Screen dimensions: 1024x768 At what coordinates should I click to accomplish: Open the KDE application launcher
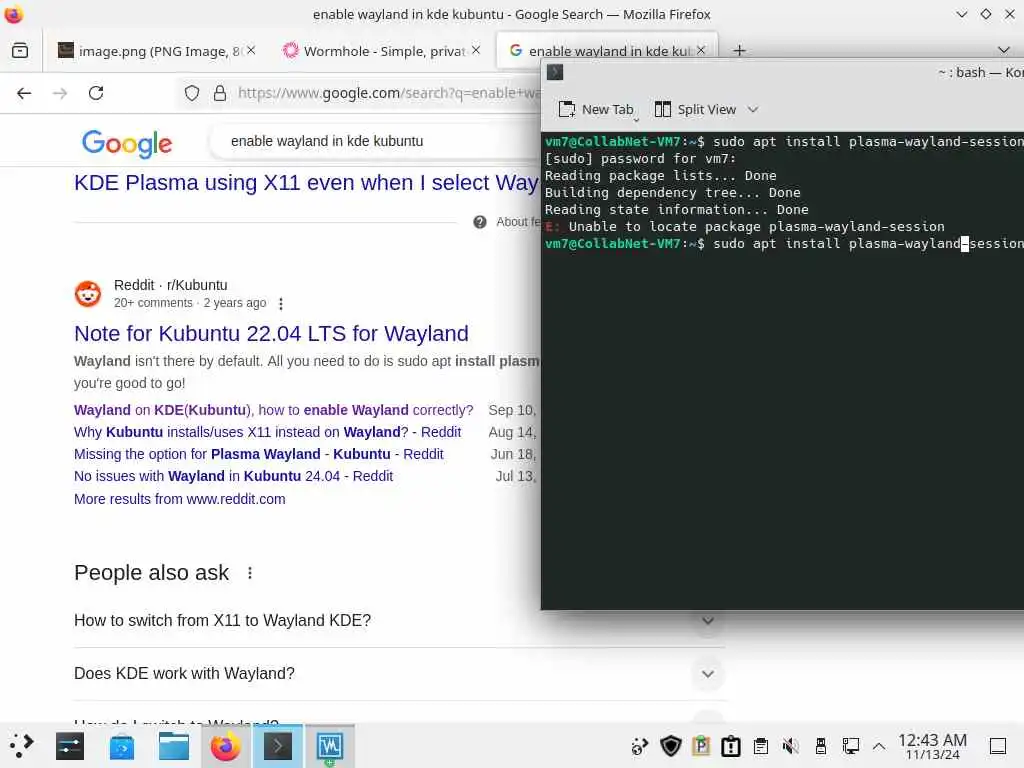tap(21, 745)
